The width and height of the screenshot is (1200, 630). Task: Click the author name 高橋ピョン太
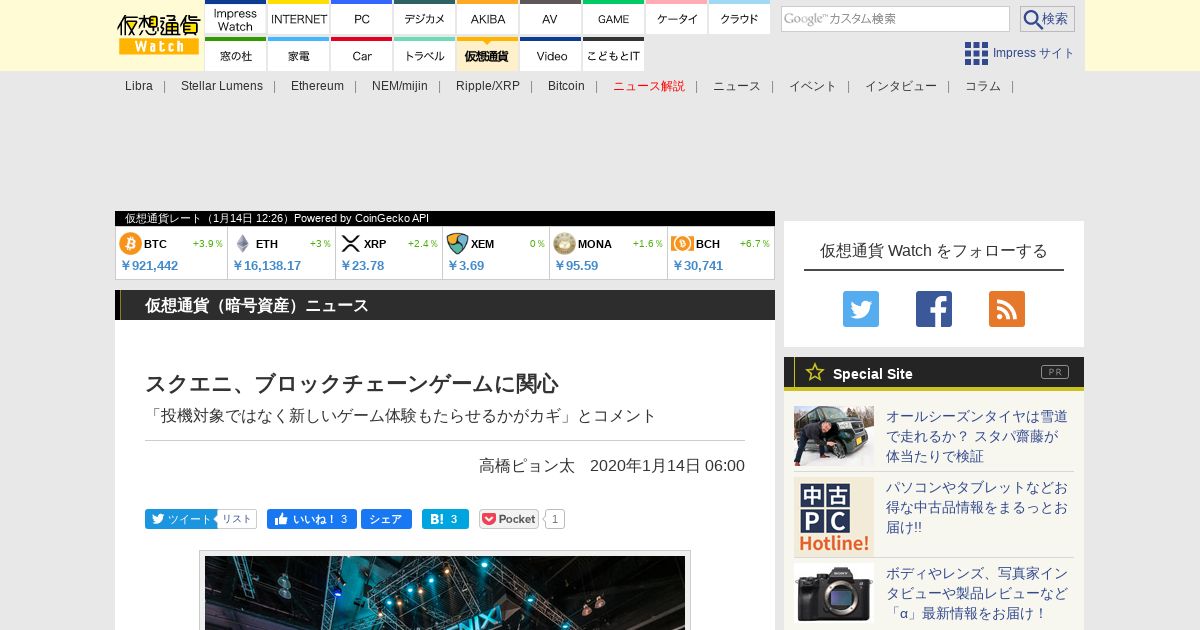[527, 466]
